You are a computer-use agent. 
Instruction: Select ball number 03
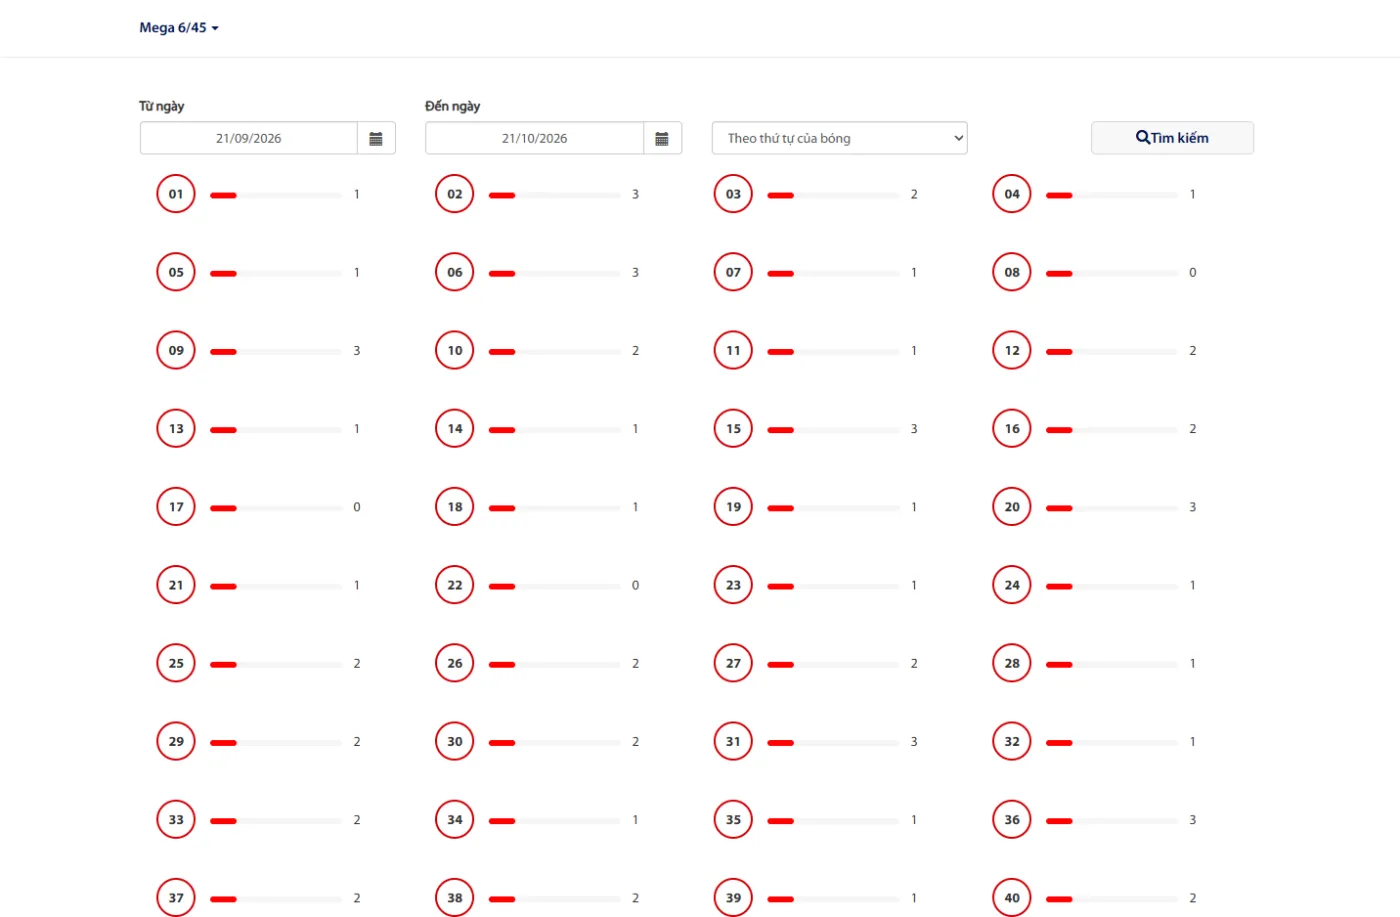click(x=733, y=194)
